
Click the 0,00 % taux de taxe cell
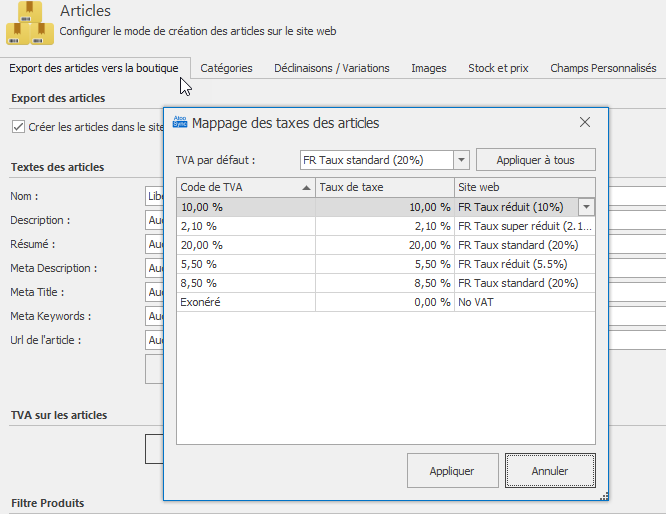pyautogui.click(x=385, y=302)
